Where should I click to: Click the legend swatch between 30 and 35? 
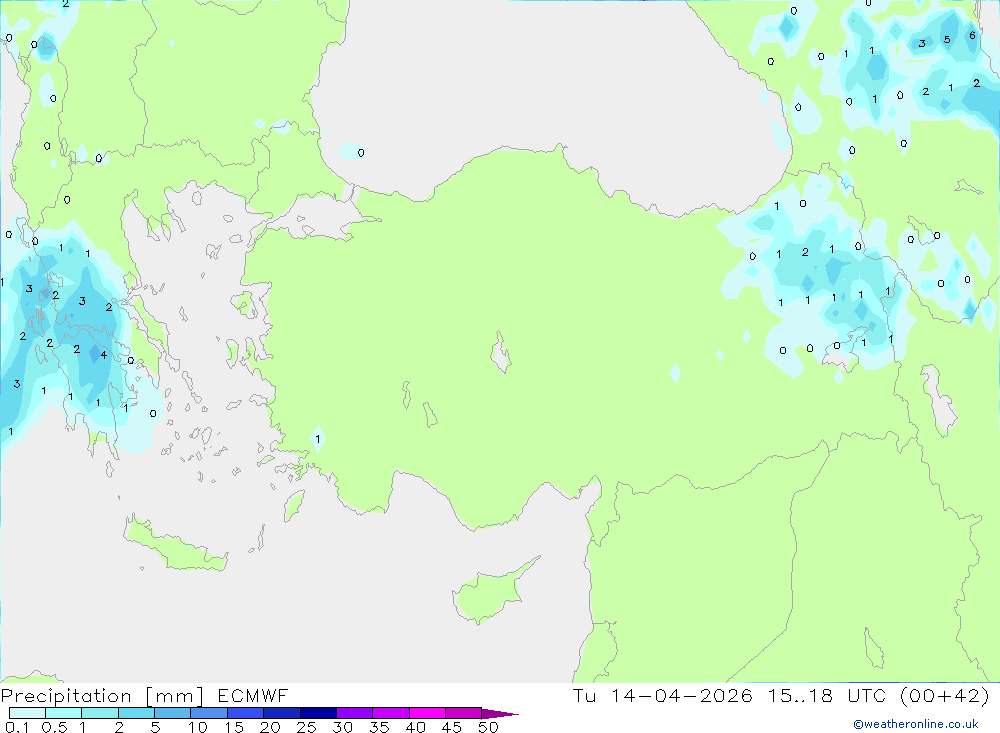pos(354,713)
